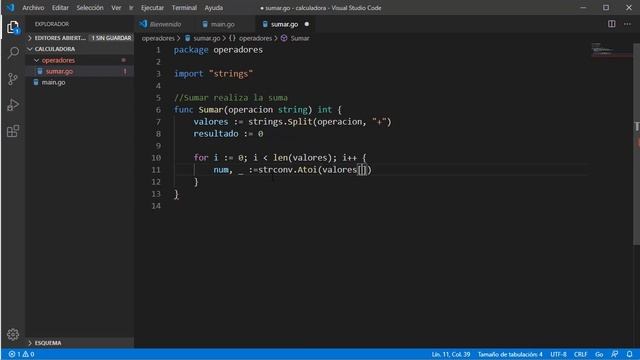Click the editor vertical scrollbar

[636, 143]
